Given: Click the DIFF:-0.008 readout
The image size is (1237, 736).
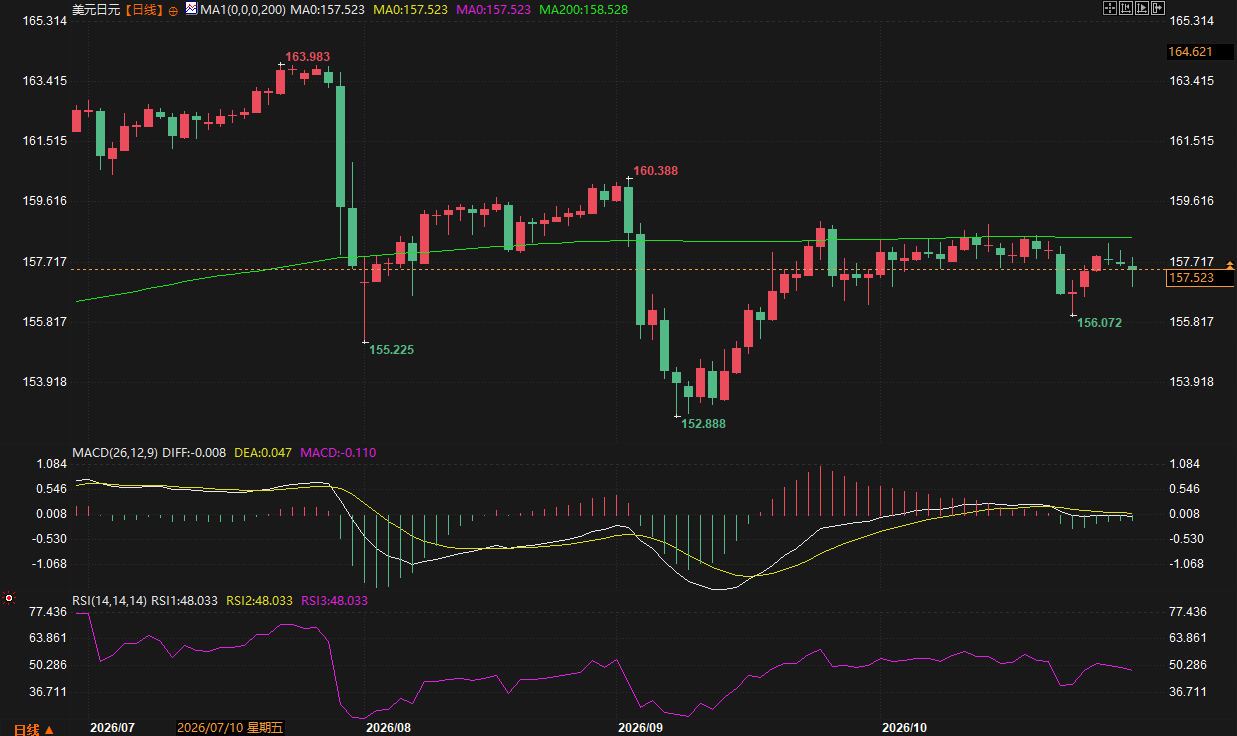Looking at the screenshot, I should [194, 453].
